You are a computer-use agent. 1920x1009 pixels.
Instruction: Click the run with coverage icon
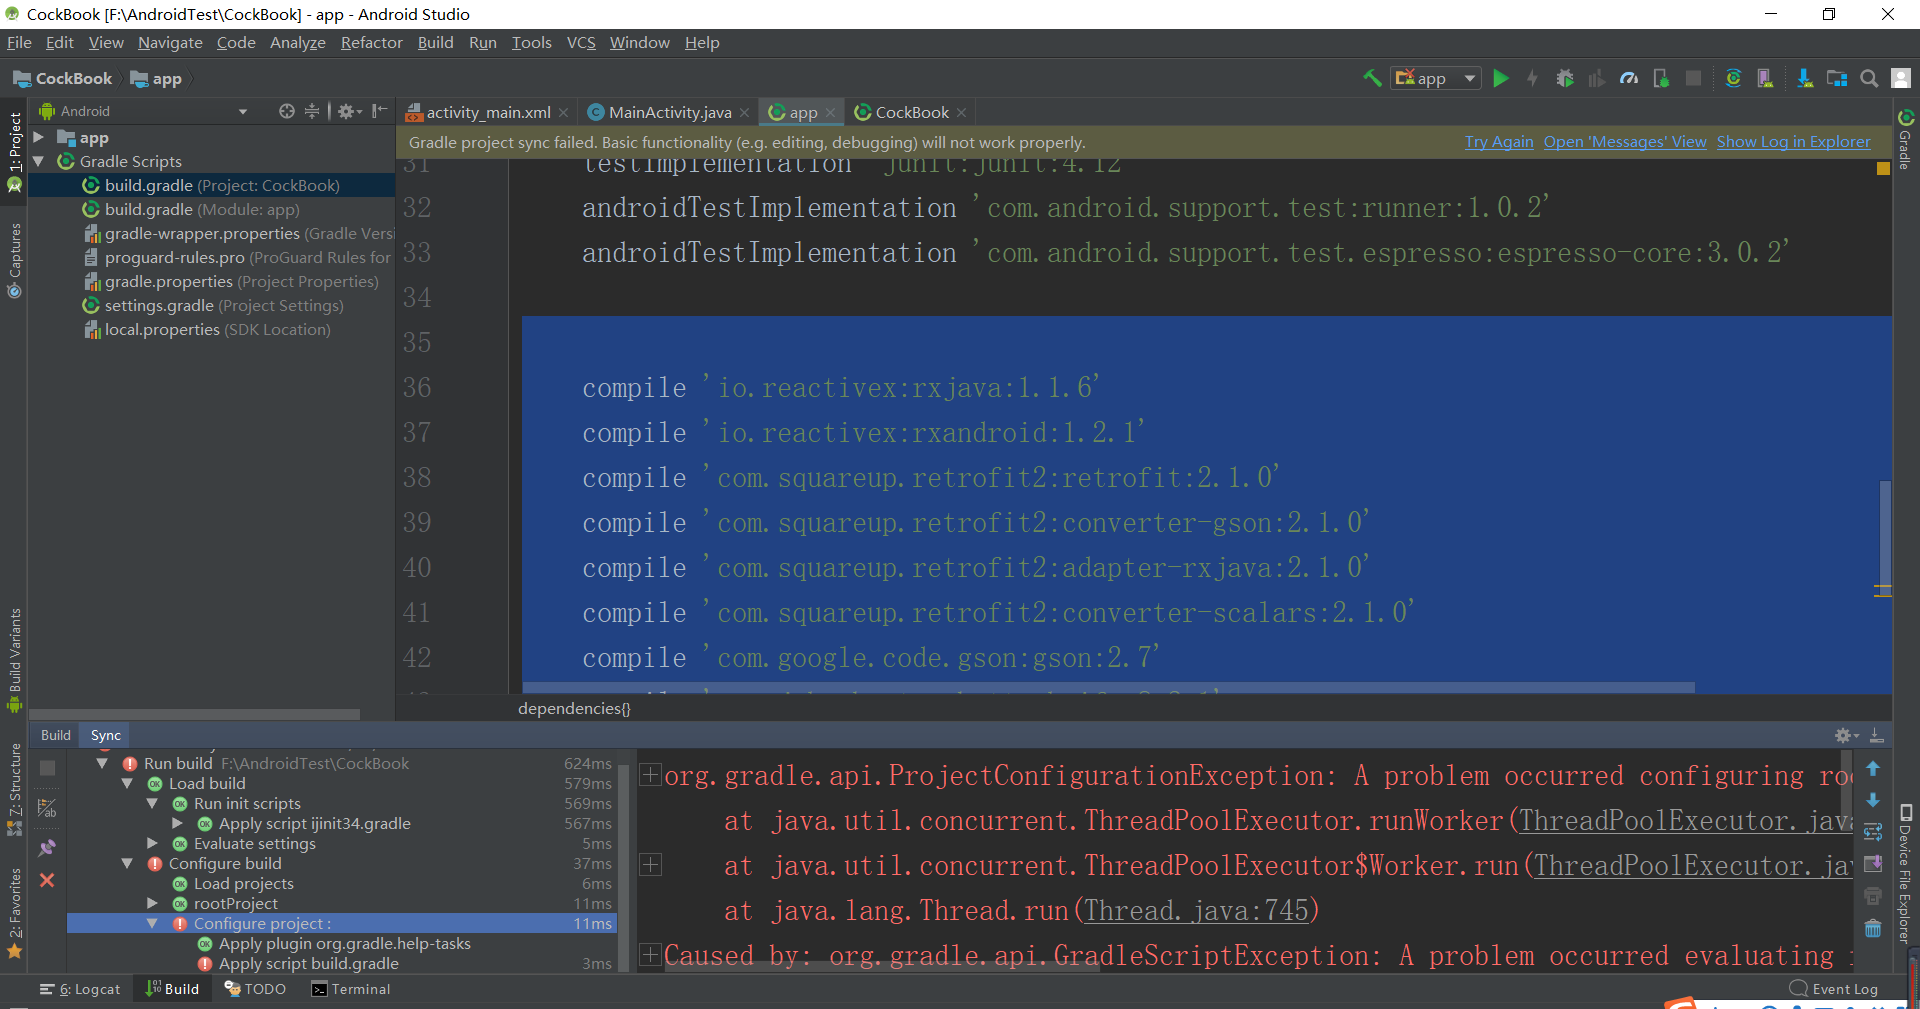1597,78
